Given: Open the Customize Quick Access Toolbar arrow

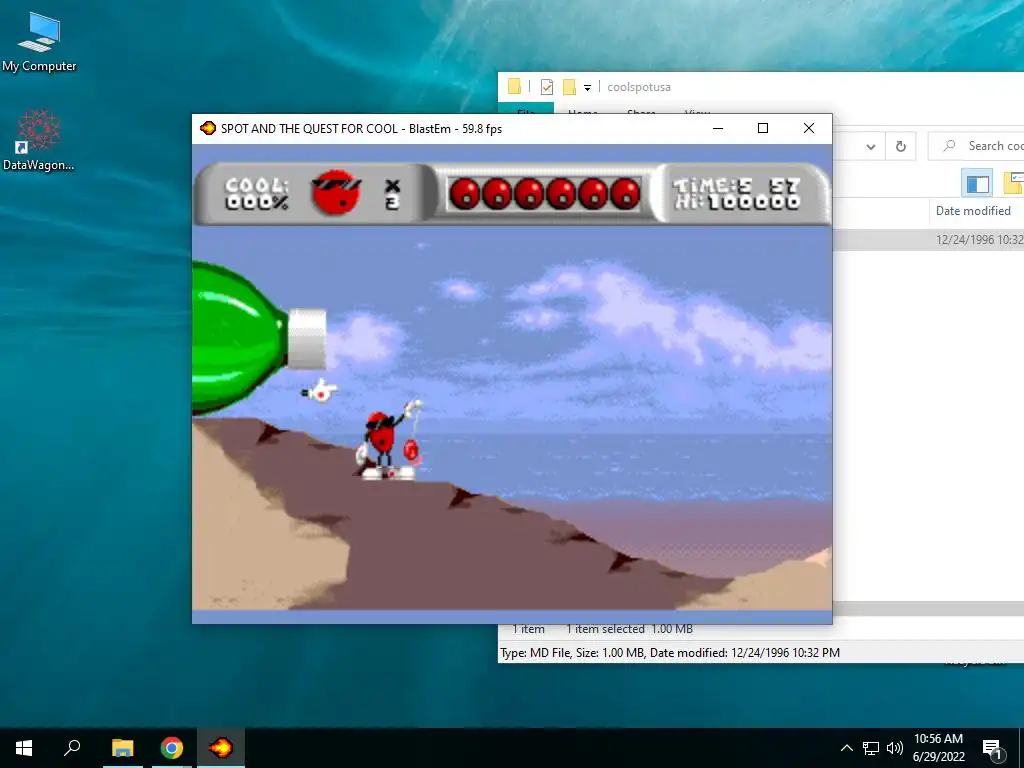Looking at the screenshot, I should pos(587,88).
